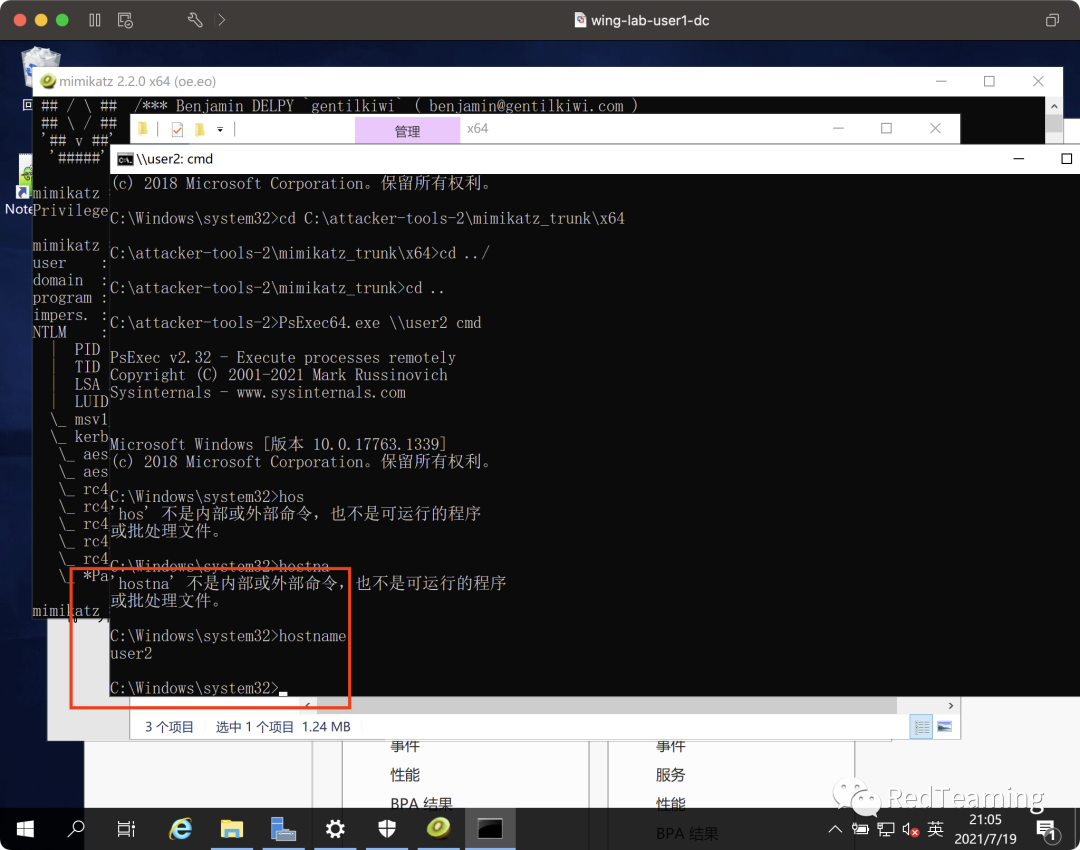This screenshot has width=1080, height=850.
Task: Switch Explorer to details view
Action: [922, 727]
